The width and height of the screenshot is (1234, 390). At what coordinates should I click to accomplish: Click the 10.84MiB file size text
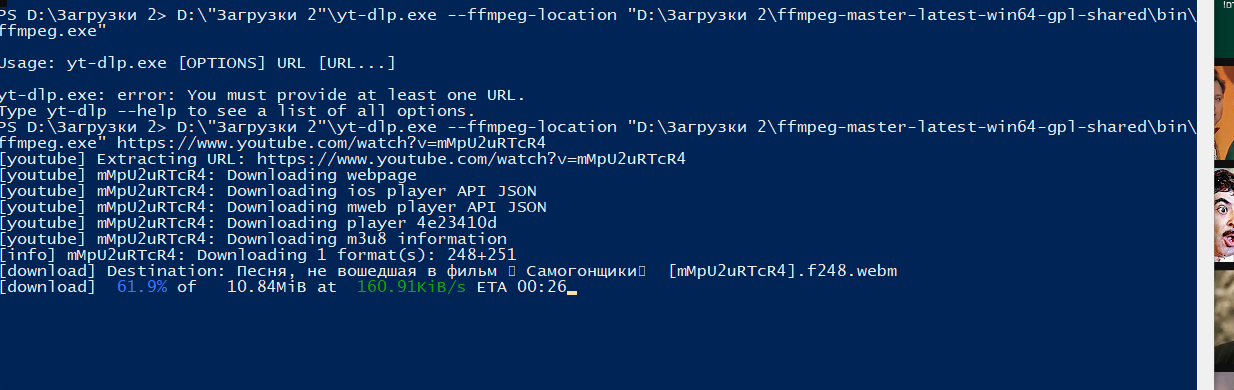click(x=267, y=287)
